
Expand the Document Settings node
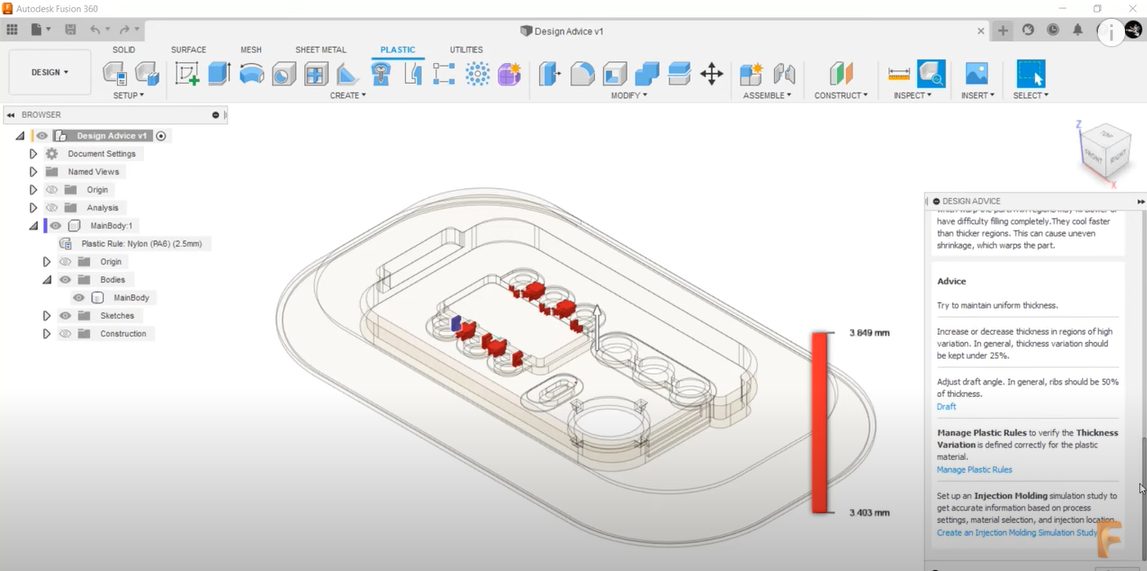(x=33, y=154)
